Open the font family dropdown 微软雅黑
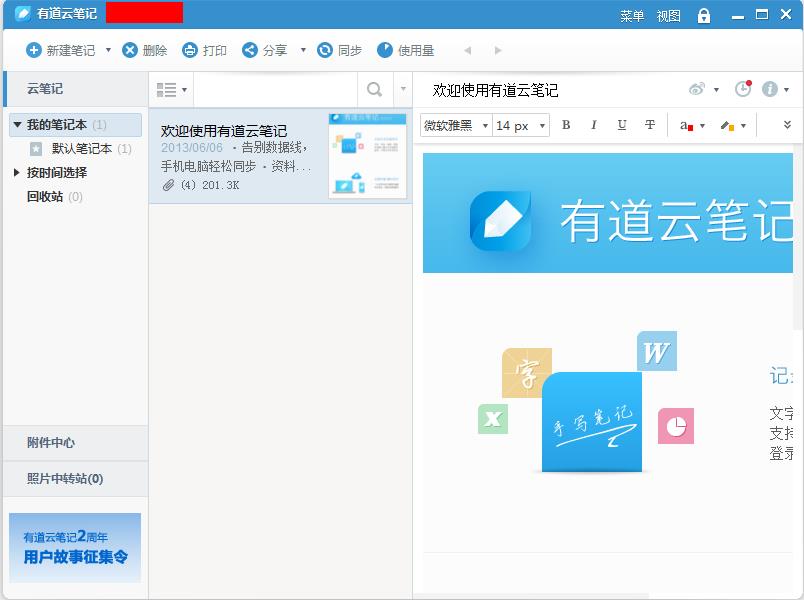804x600 pixels. pyautogui.click(x=455, y=126)
